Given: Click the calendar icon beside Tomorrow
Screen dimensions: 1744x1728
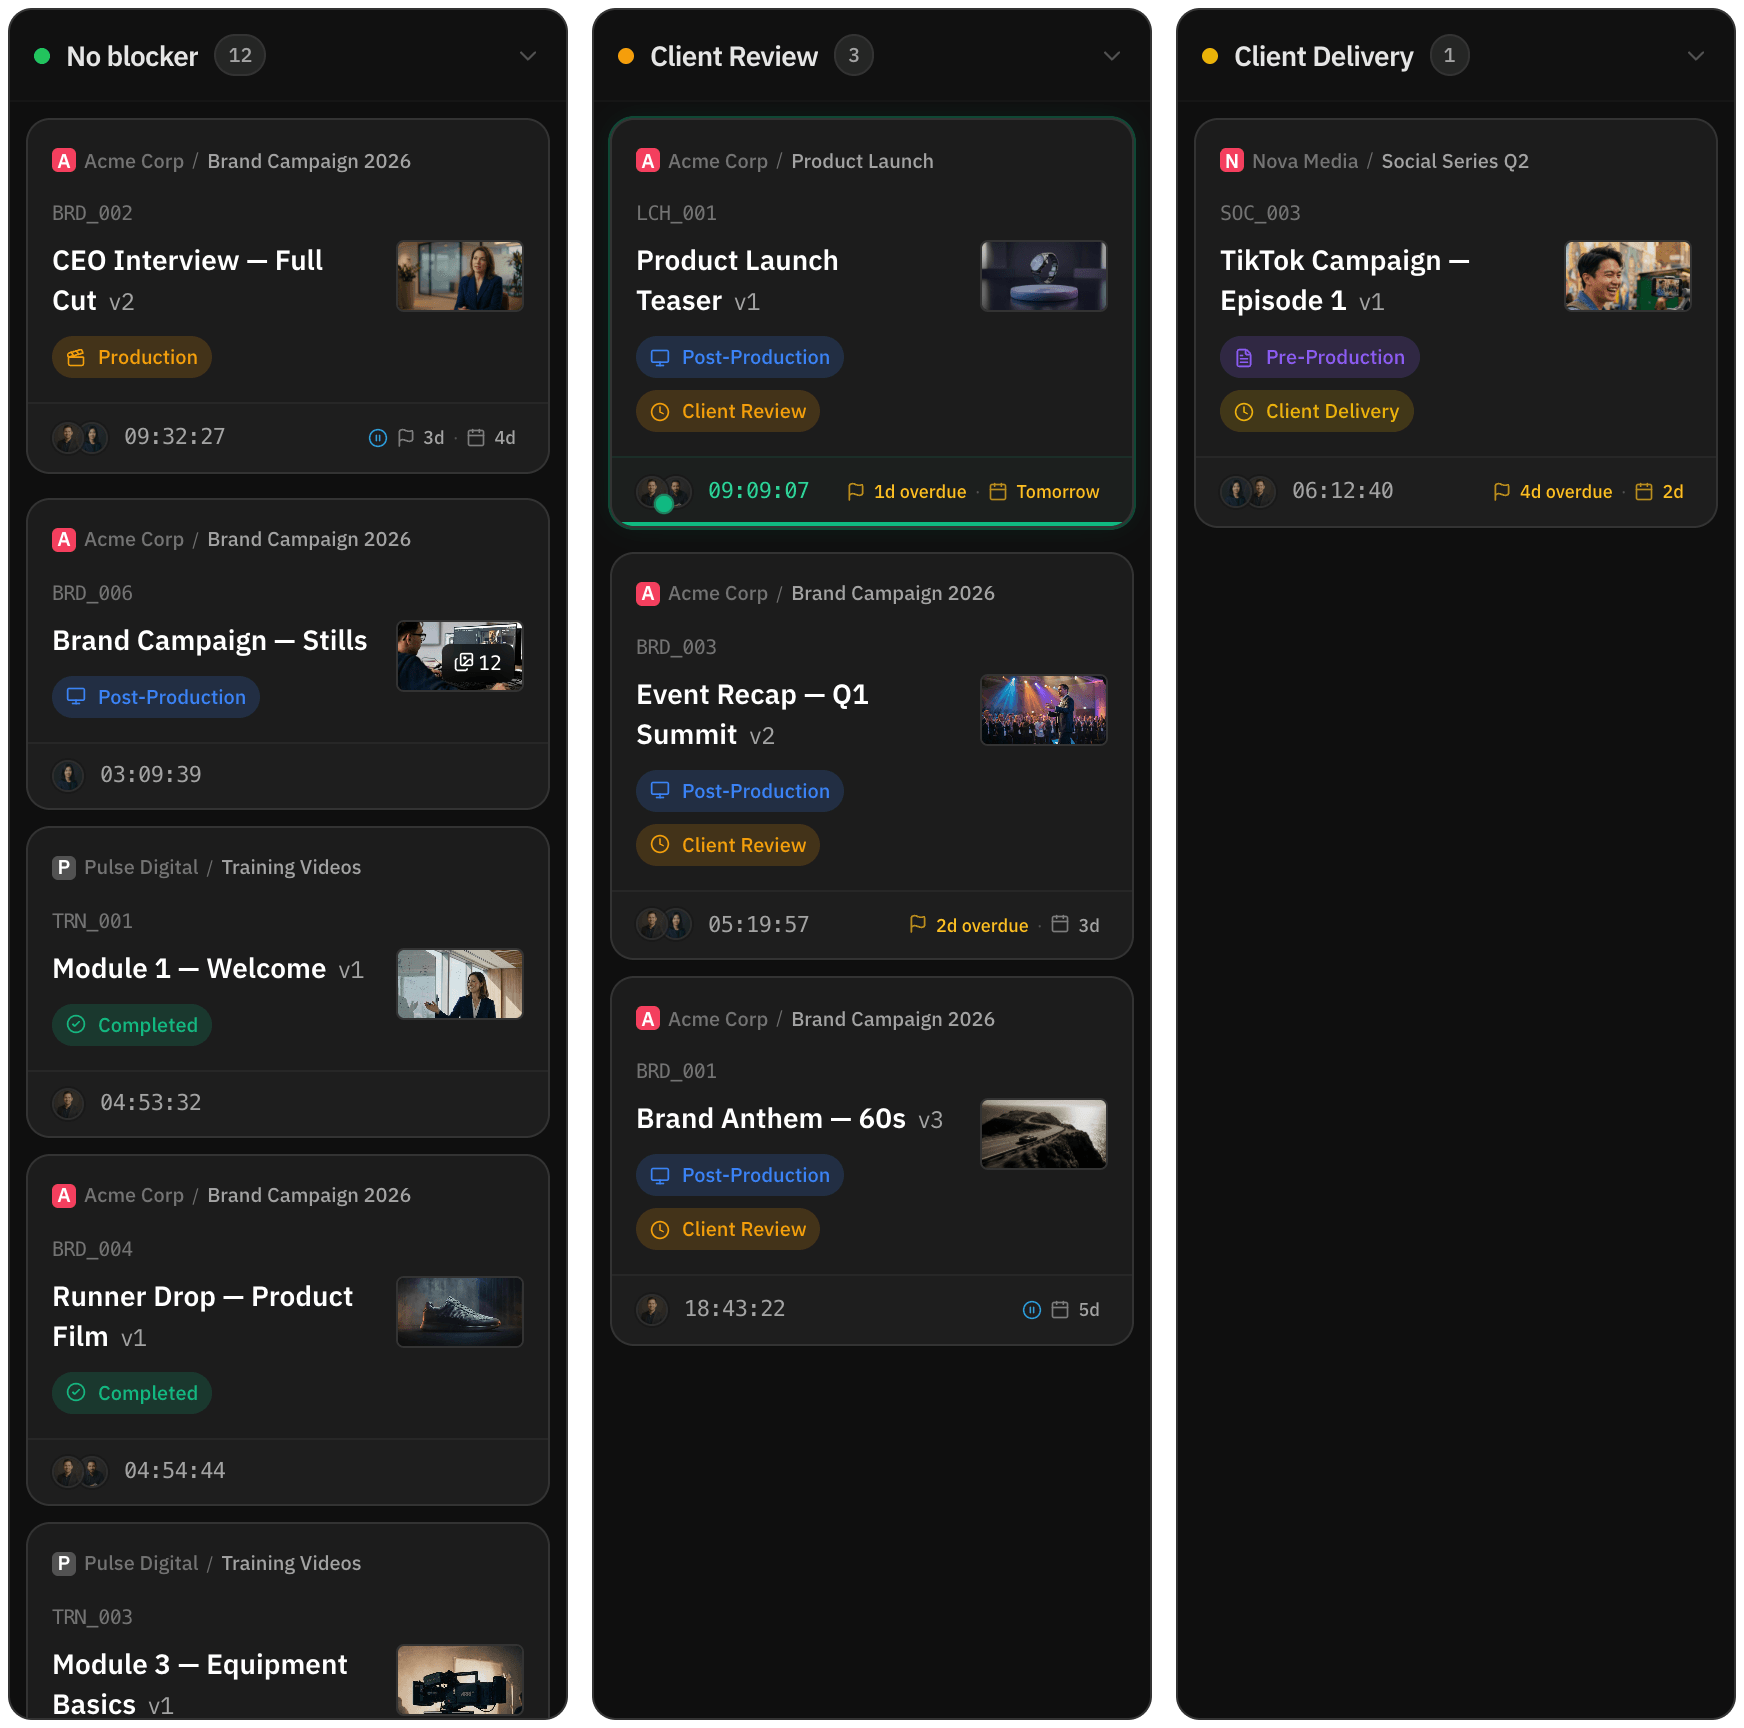Looking at the screenshot, I should click(998, 492).
